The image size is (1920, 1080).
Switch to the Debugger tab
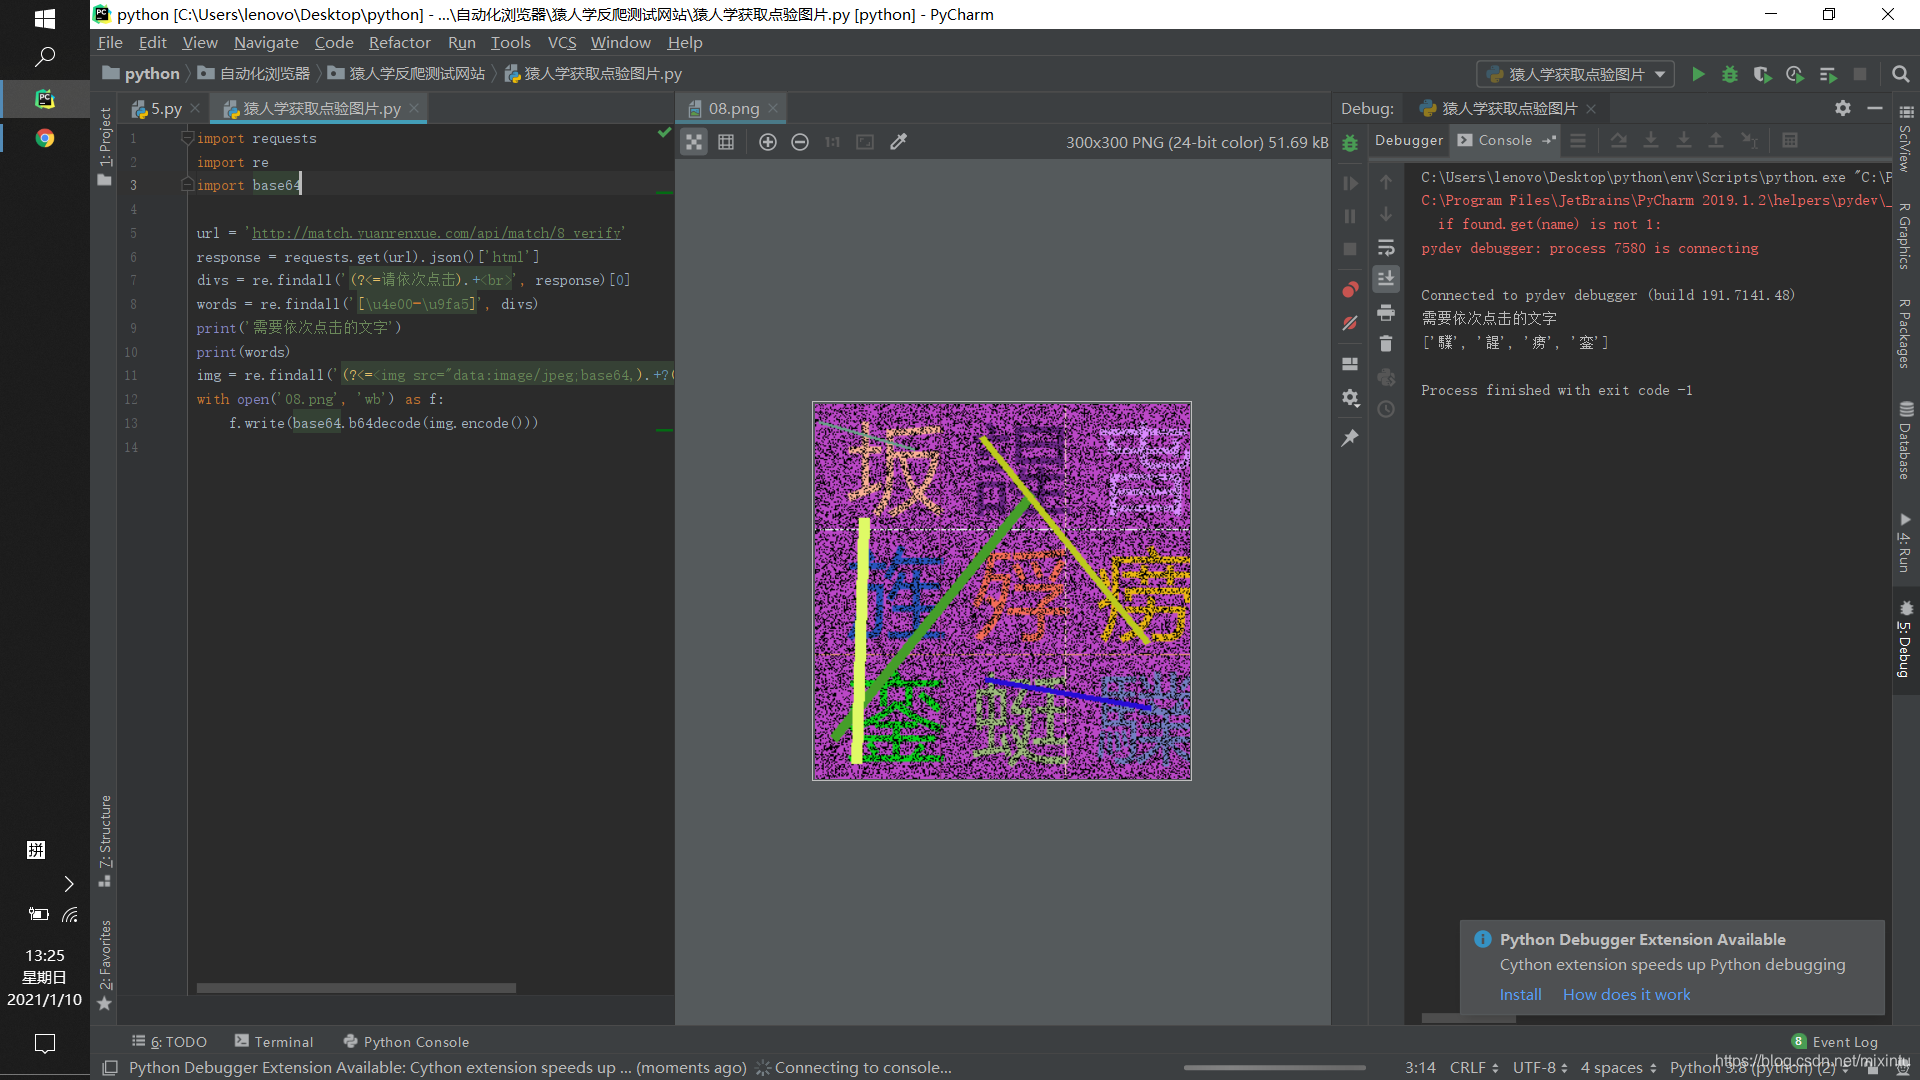pyautogui.click(x=1408, y=140)
